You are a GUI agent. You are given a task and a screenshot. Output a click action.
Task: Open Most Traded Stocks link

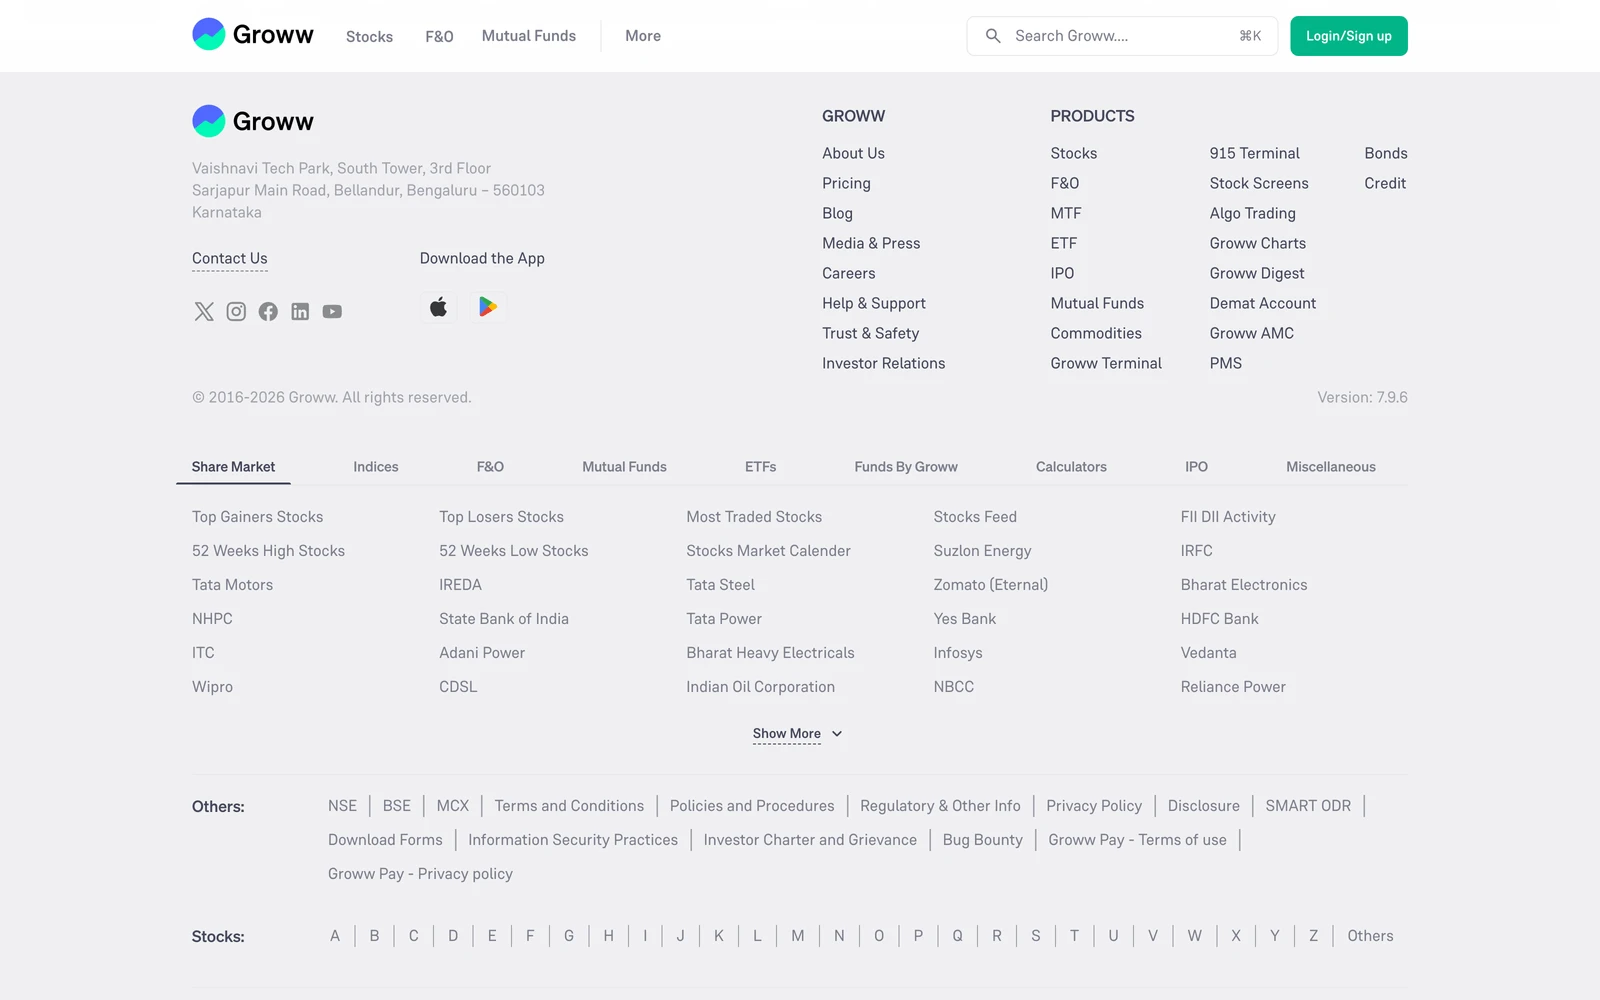tap(754, 517)
